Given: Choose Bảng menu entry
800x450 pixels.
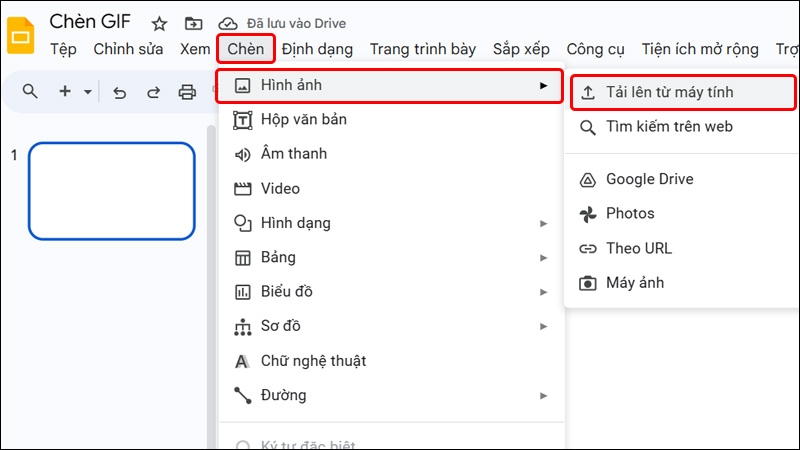Looking at the screenshot, I should (391, 258).
